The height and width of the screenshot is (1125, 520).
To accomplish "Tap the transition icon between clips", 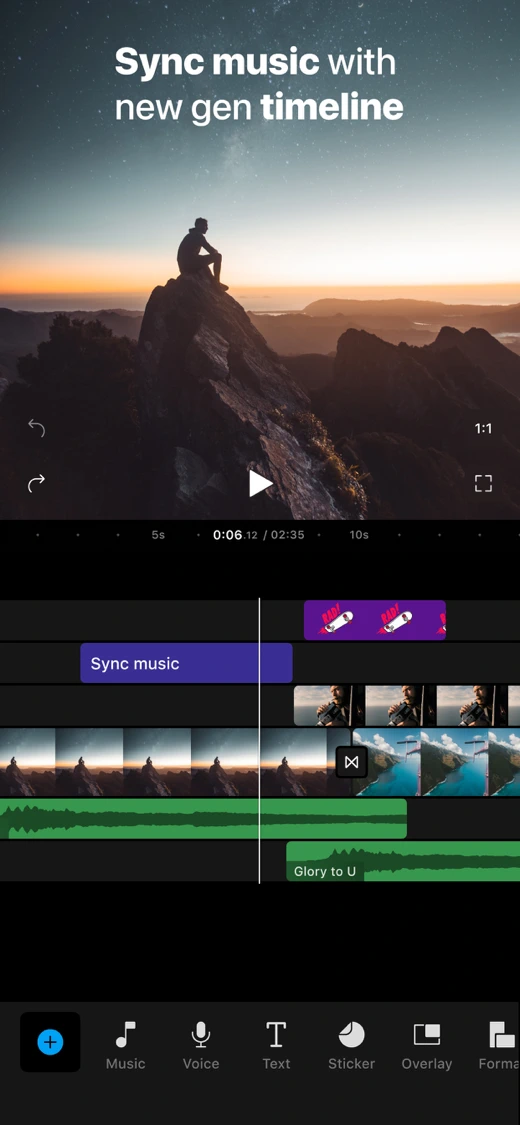I will [351, 762].
